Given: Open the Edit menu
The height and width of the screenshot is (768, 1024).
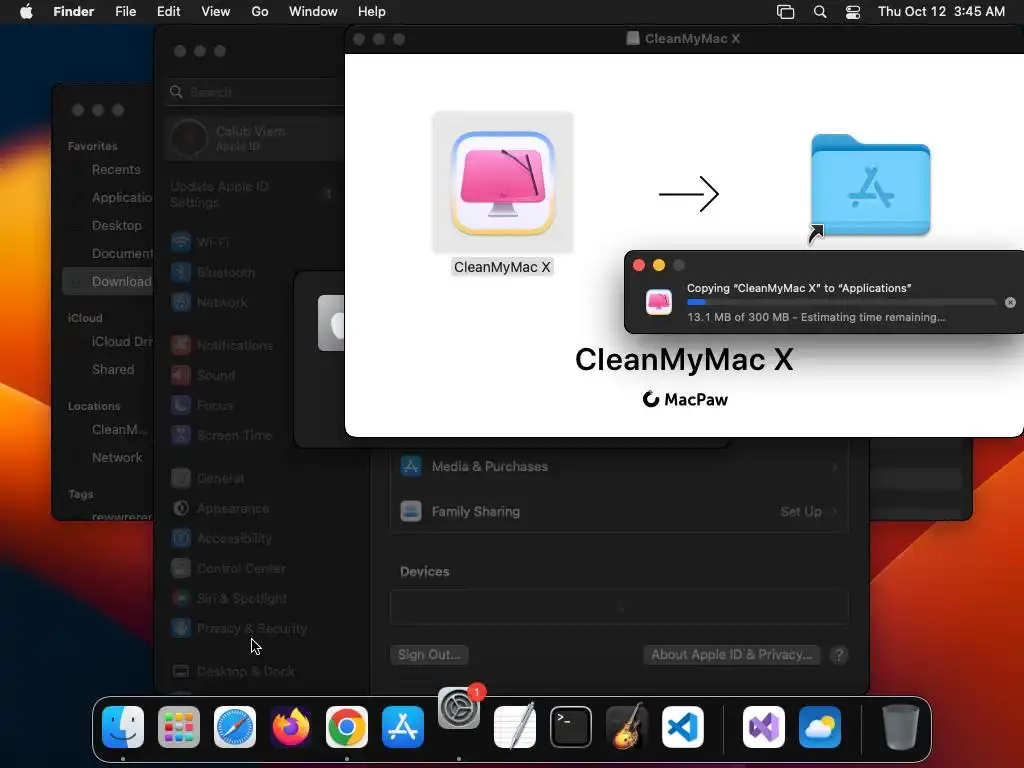Looking at the screenshot, I should click(168, 12).
